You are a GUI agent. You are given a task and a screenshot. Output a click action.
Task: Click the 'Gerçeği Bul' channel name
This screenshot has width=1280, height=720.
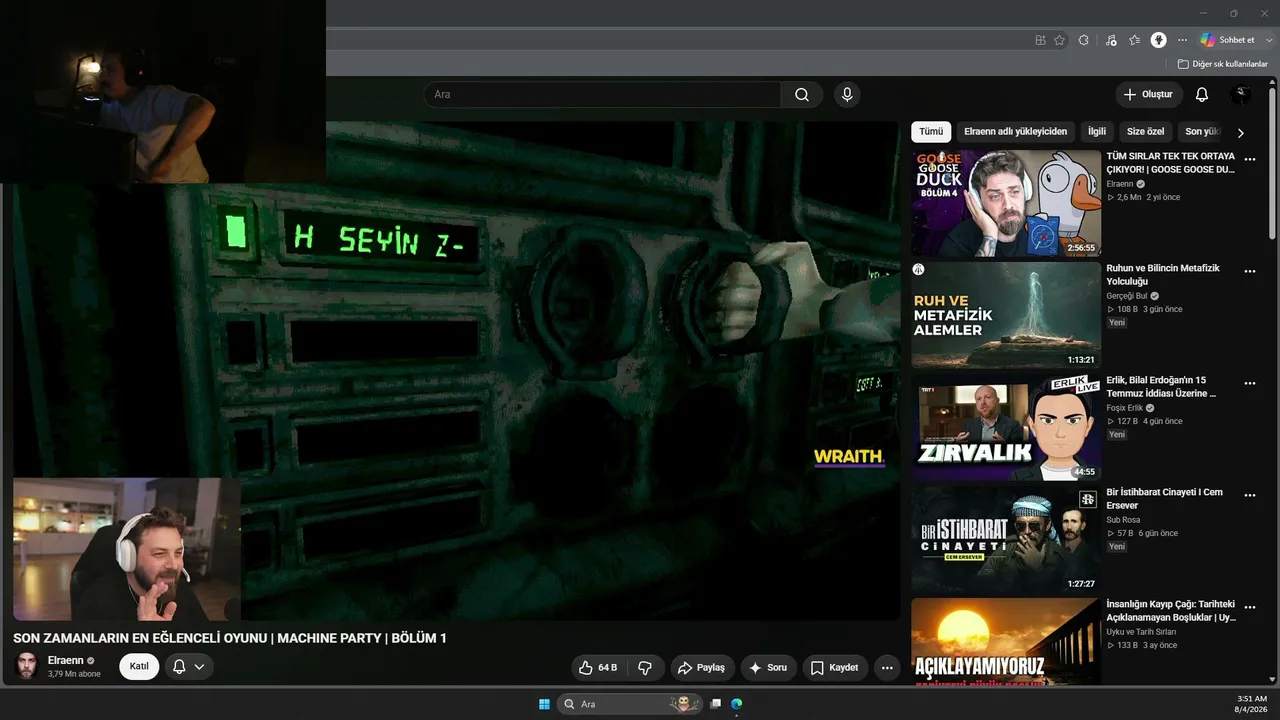click(x=1126, y=296)
